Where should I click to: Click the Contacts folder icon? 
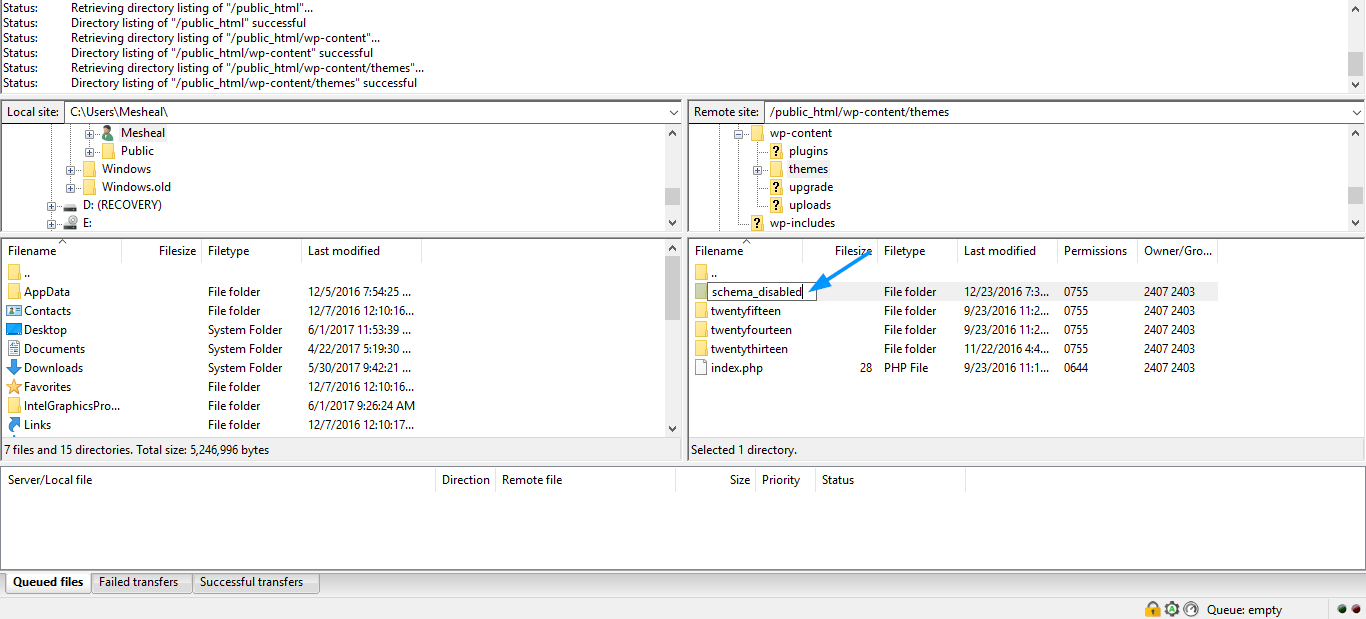point(14,311)
